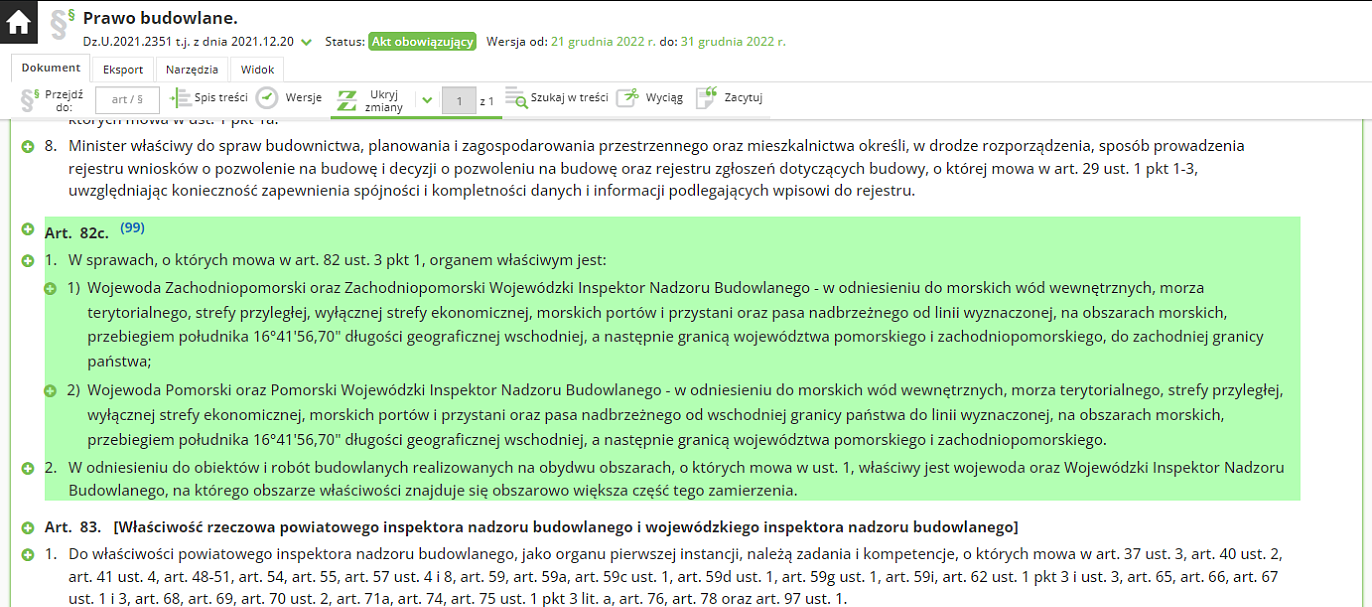This screenshot has height=607, width=1372.
Task: Click the Wyciąg scissors icon
Action: coord(627,98)
